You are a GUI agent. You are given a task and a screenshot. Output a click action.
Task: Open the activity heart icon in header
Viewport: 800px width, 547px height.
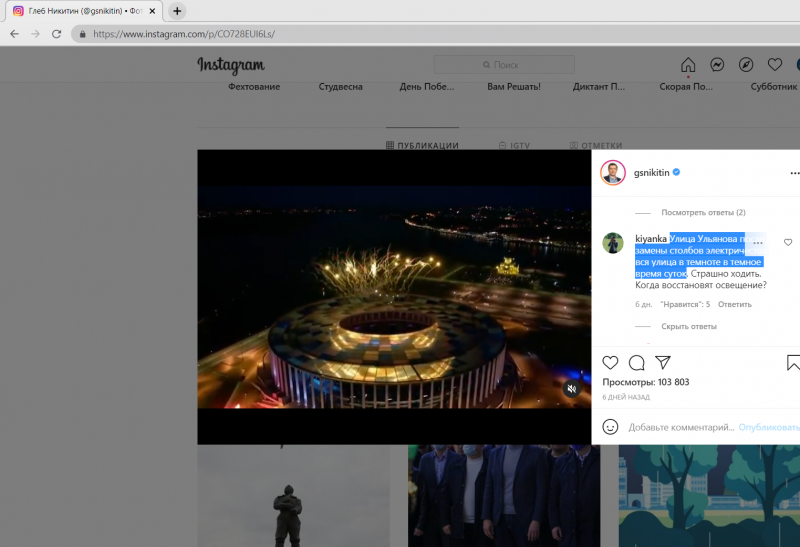point(774,65)
